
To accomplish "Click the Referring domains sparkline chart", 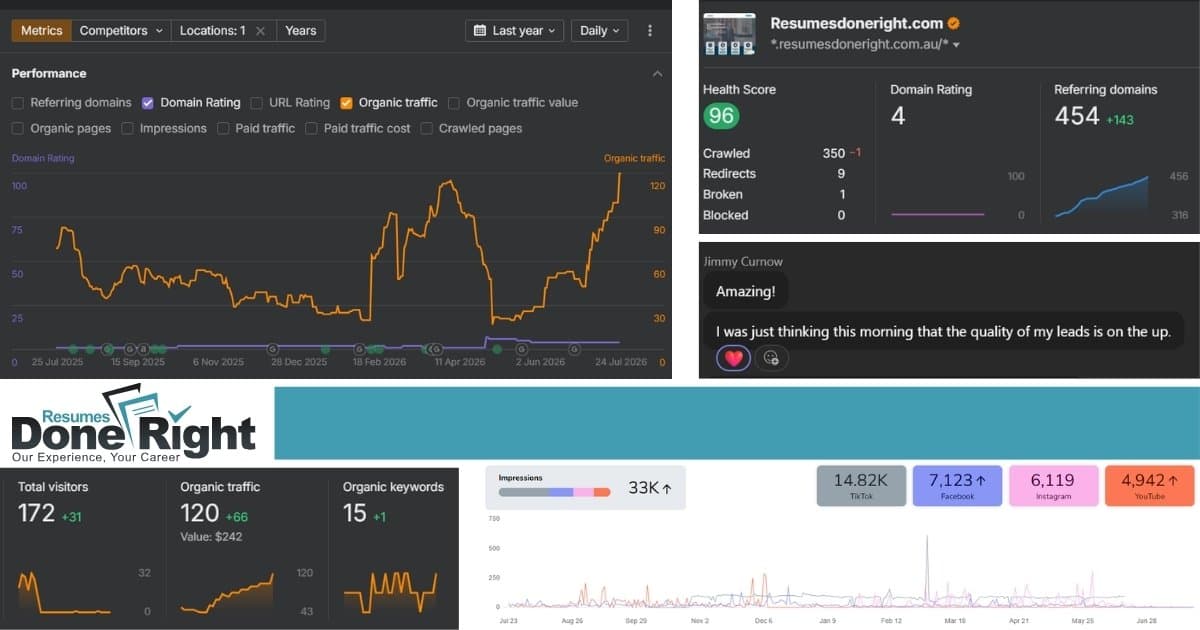I will 1101,197.
